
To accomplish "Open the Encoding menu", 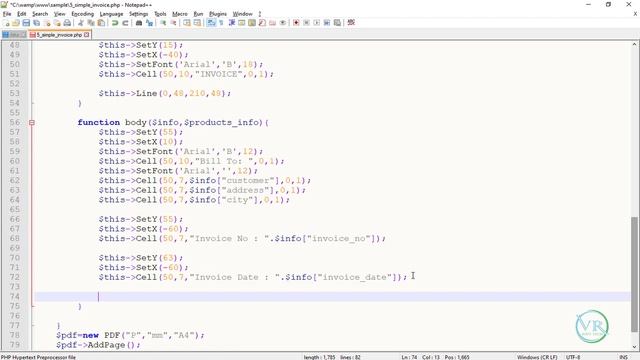I will [x=82, y=14].
